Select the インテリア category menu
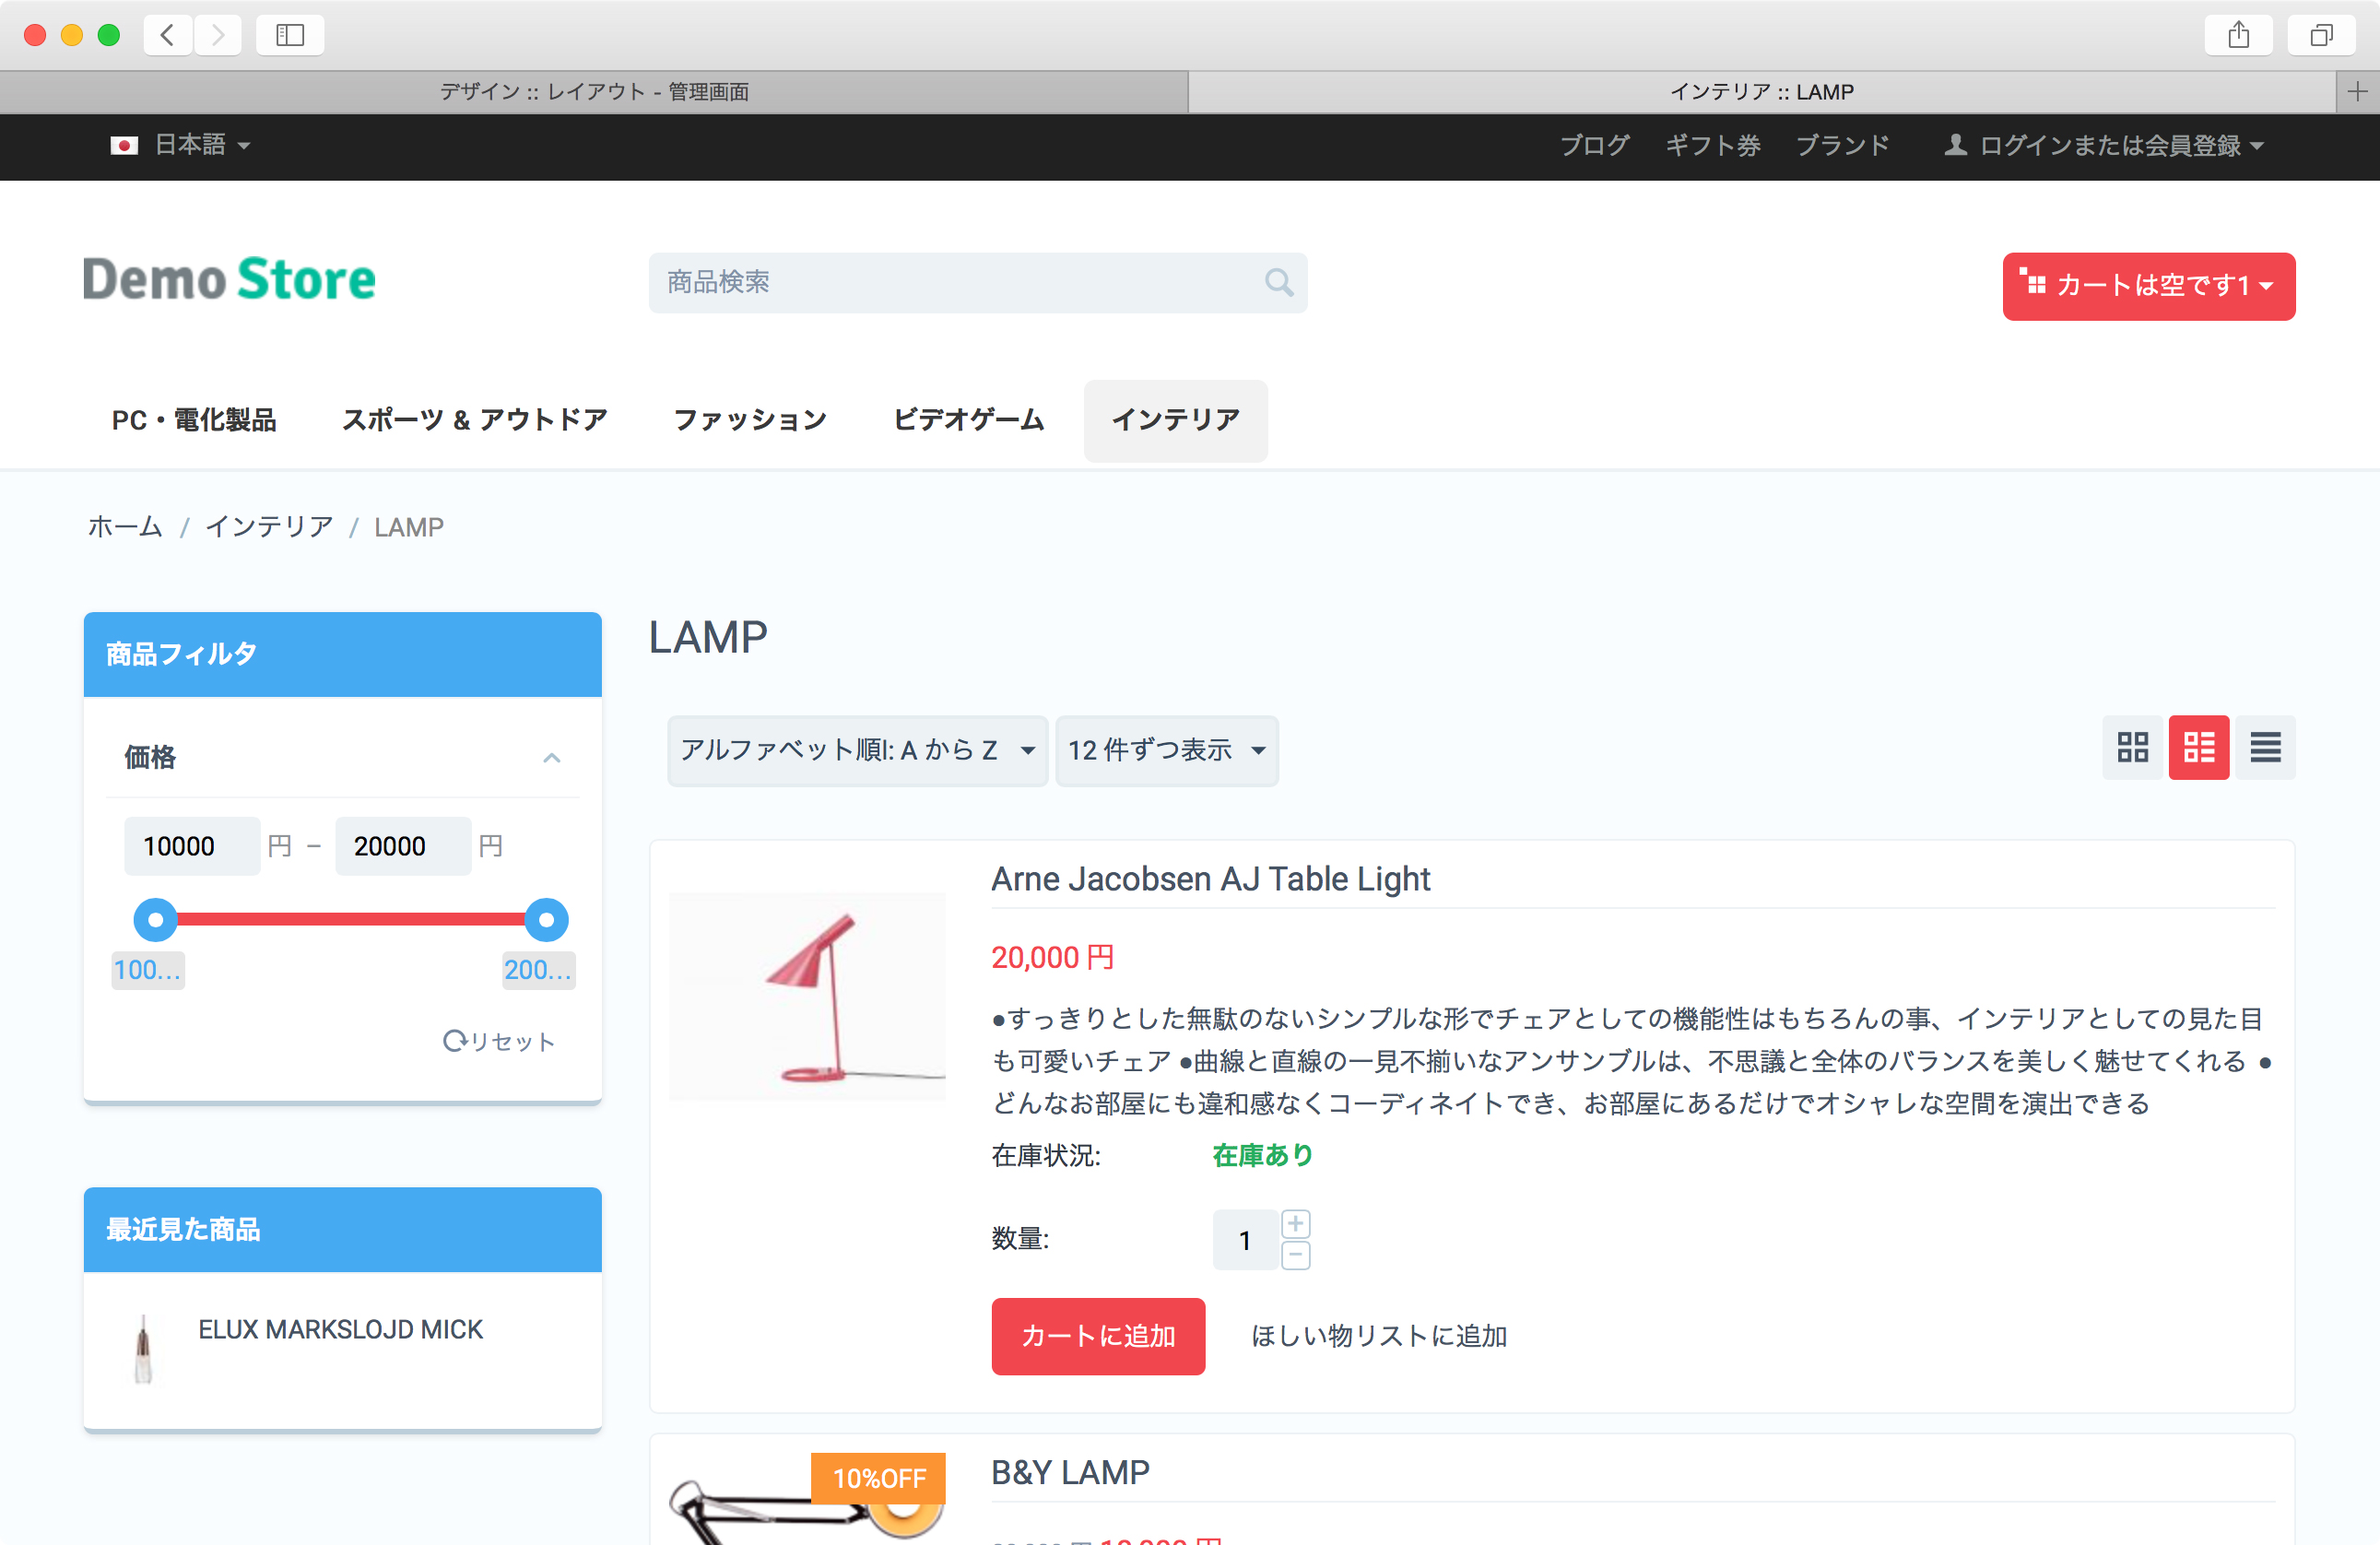The height and width of the screenshot is (1545, 2380). tap(1175, 420)
